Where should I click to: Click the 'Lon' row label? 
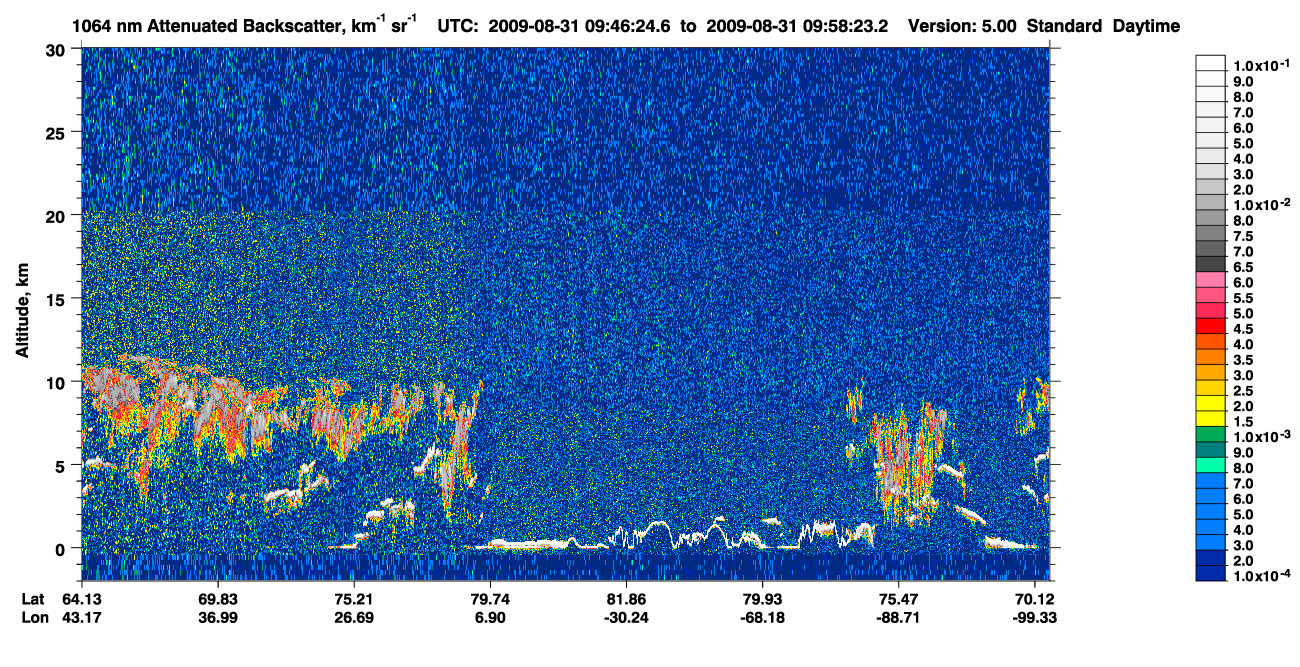click(34, 617)
